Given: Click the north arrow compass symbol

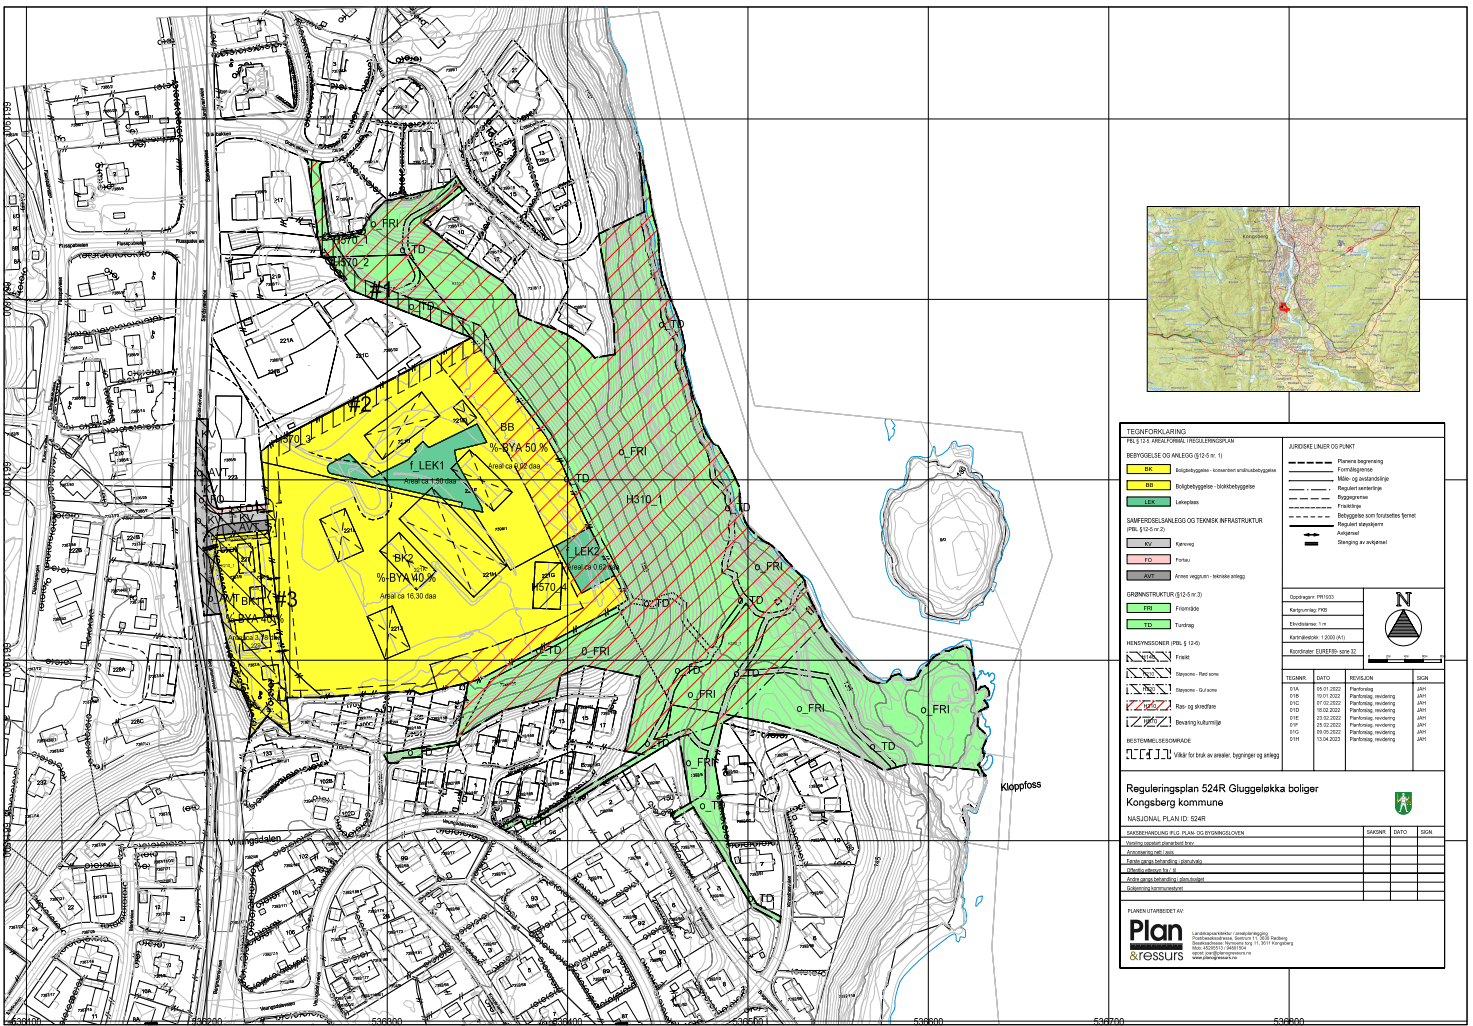Looking at the screenshot, I should (x=1403, y=619).
